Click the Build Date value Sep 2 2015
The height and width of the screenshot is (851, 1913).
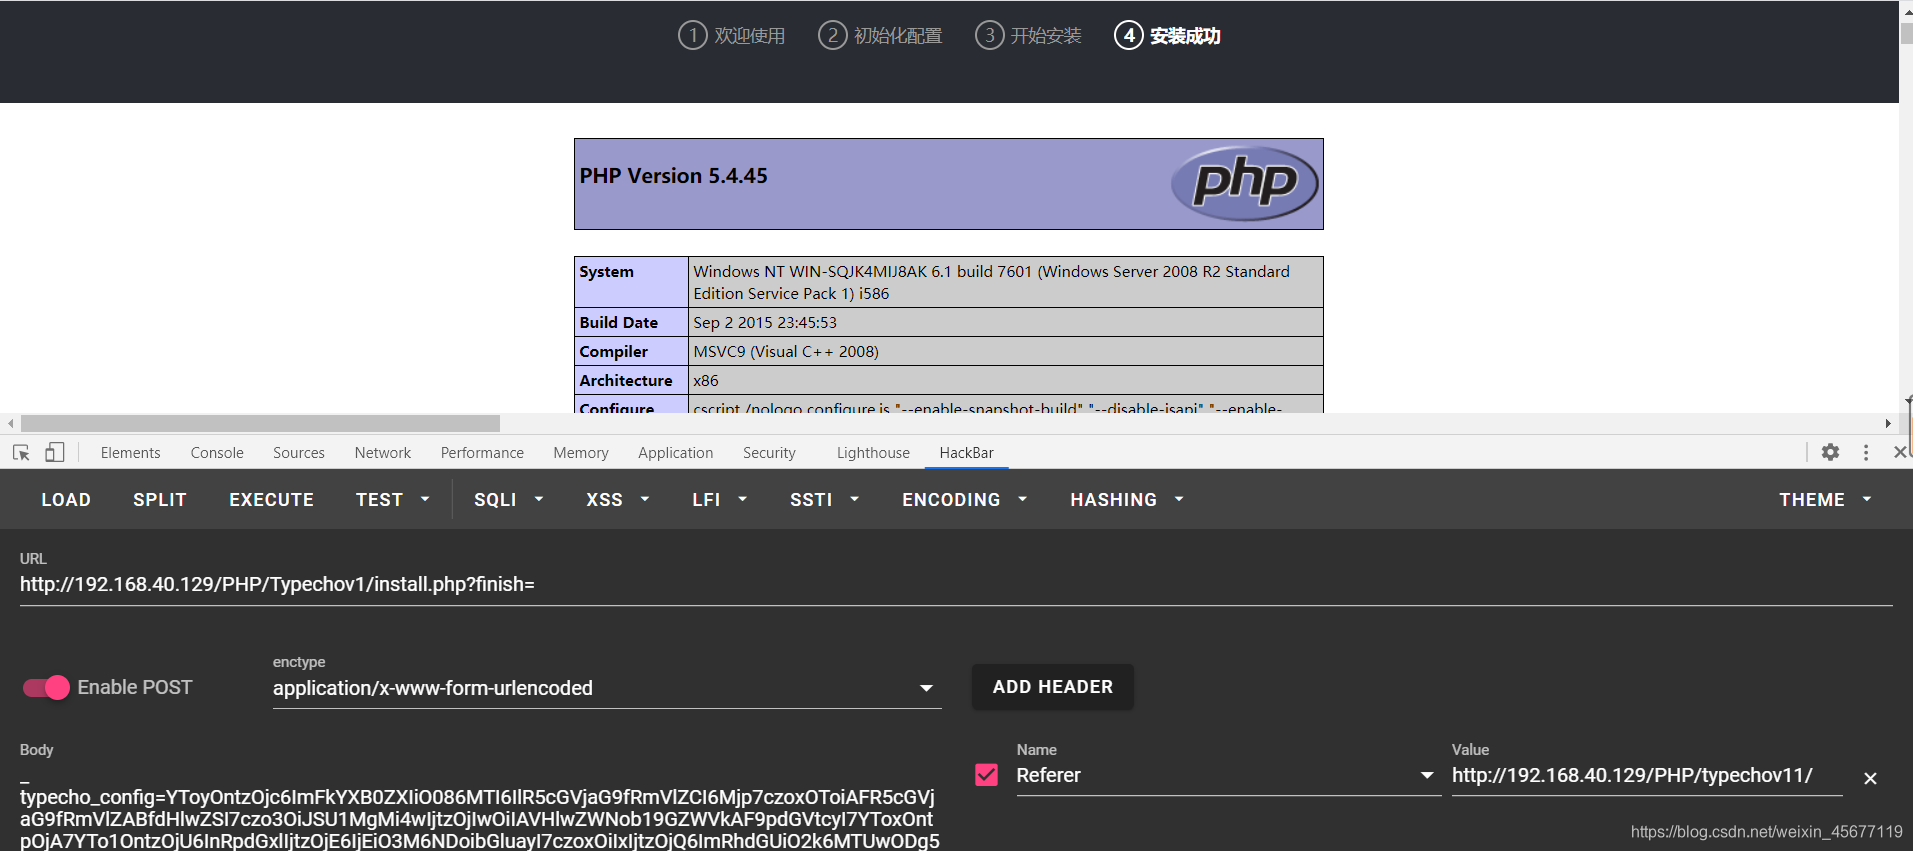click(x=764, y=322)
